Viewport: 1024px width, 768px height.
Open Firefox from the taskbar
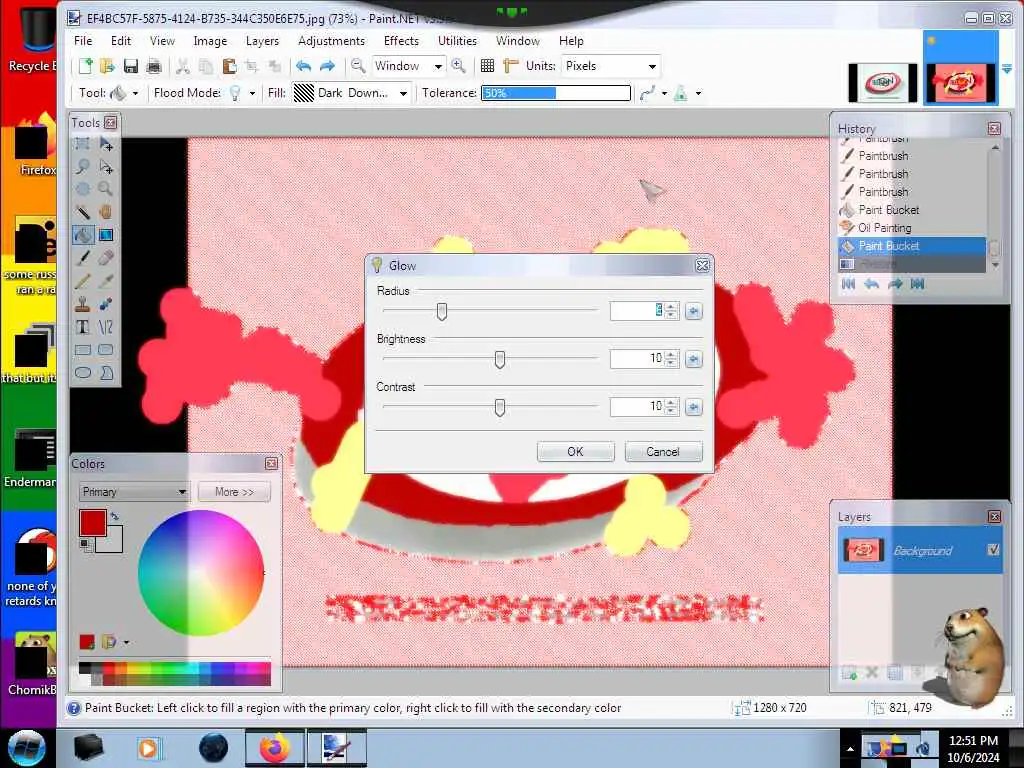pos(274,748)
